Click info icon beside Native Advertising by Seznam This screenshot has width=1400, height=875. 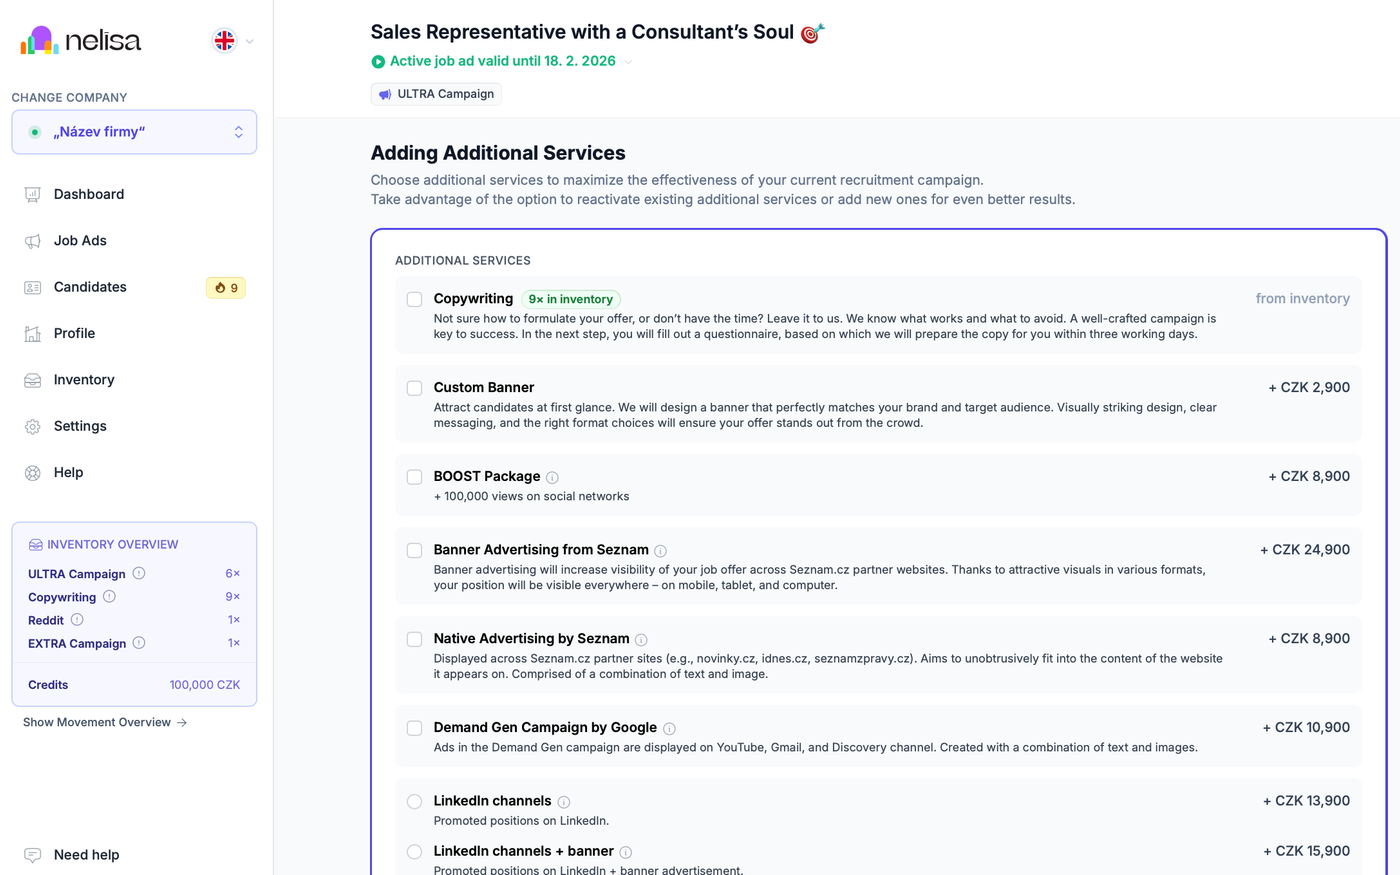pos(641,640)
